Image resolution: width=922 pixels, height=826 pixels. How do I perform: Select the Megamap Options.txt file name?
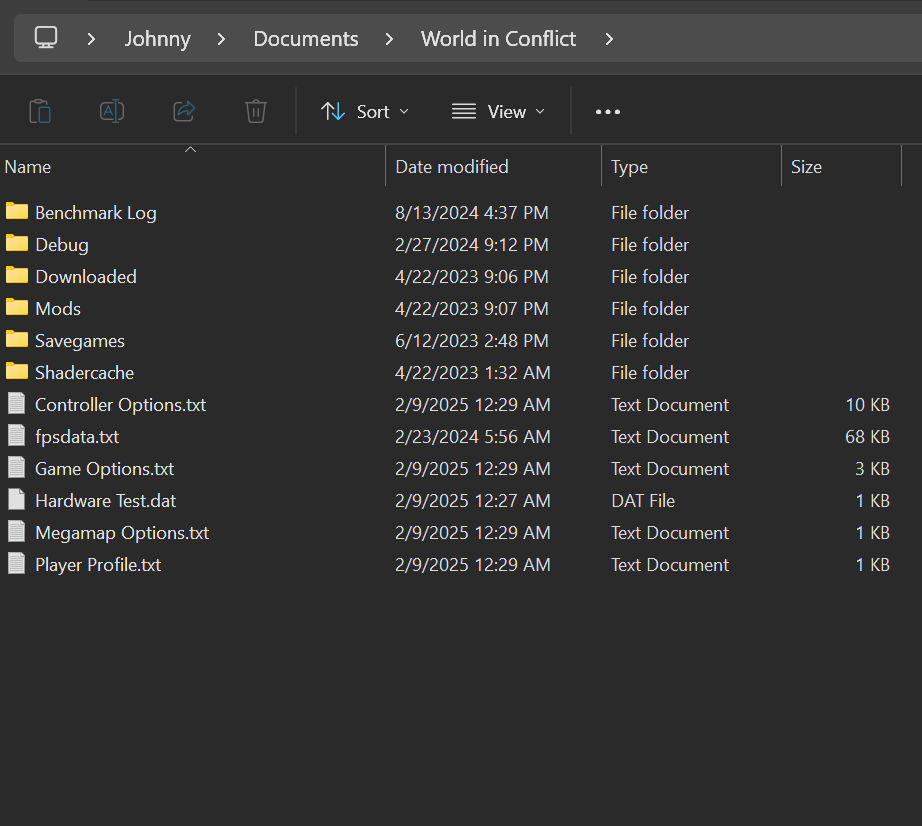pos(122,533)
